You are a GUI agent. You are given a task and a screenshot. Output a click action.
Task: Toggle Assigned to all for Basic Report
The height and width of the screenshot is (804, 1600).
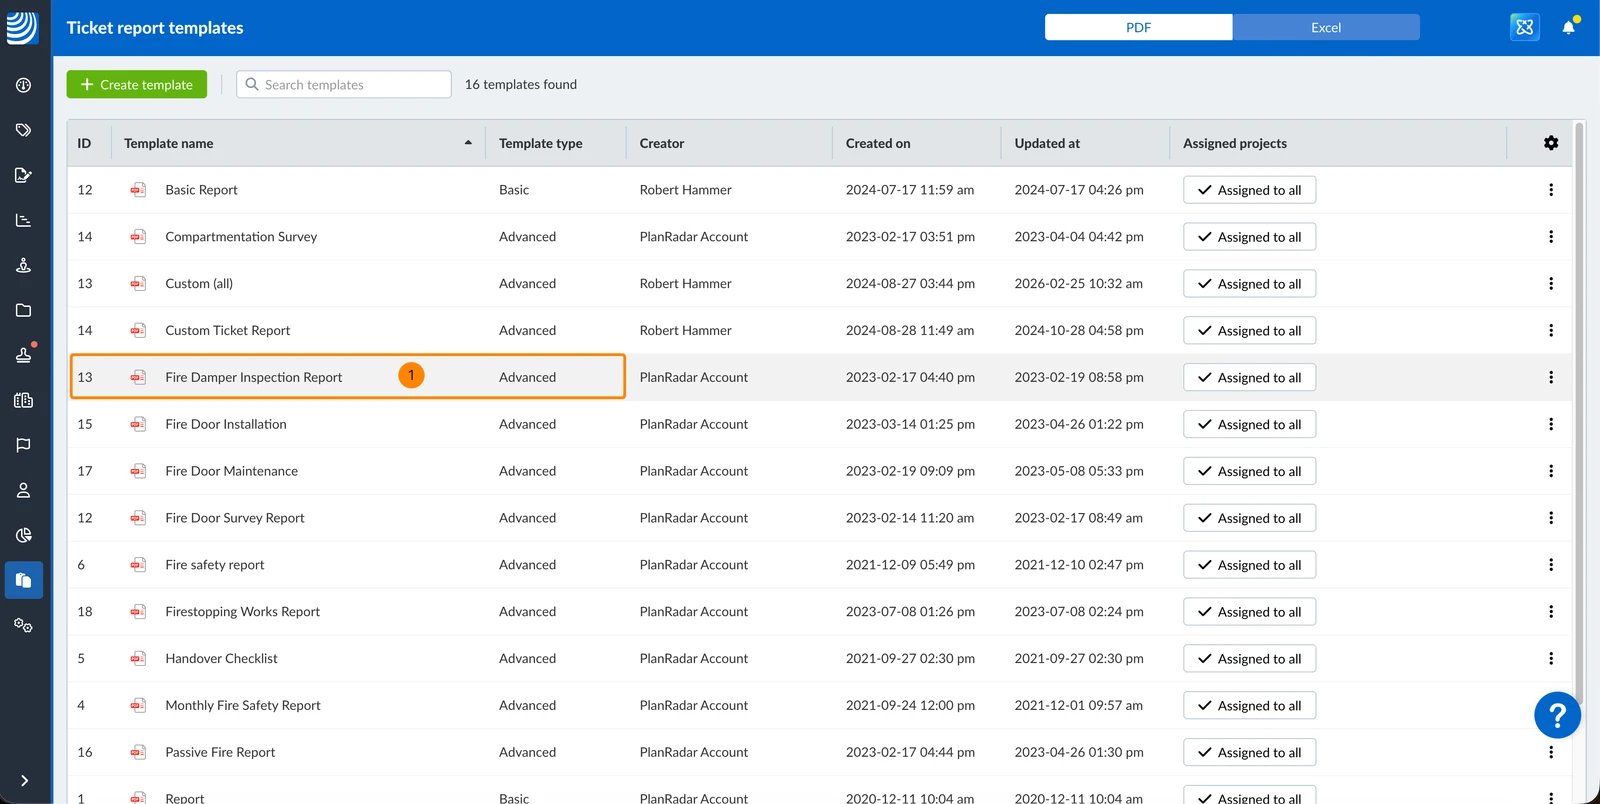(x=1249, y=190)
